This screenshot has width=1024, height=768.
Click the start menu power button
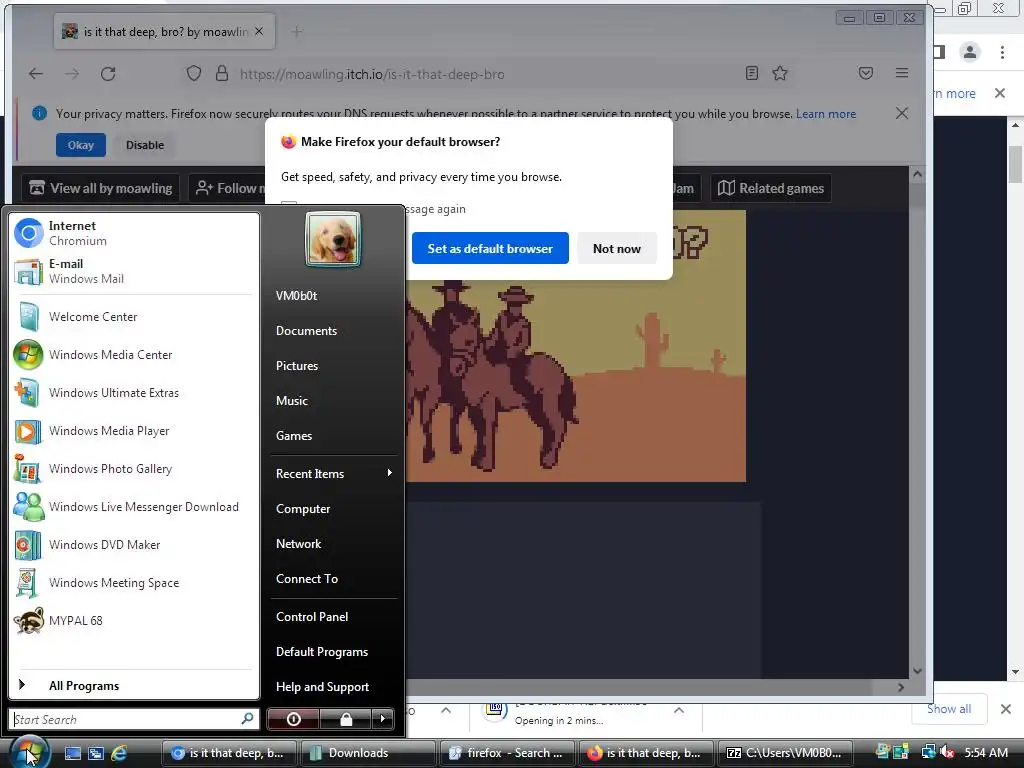[293, 719]
